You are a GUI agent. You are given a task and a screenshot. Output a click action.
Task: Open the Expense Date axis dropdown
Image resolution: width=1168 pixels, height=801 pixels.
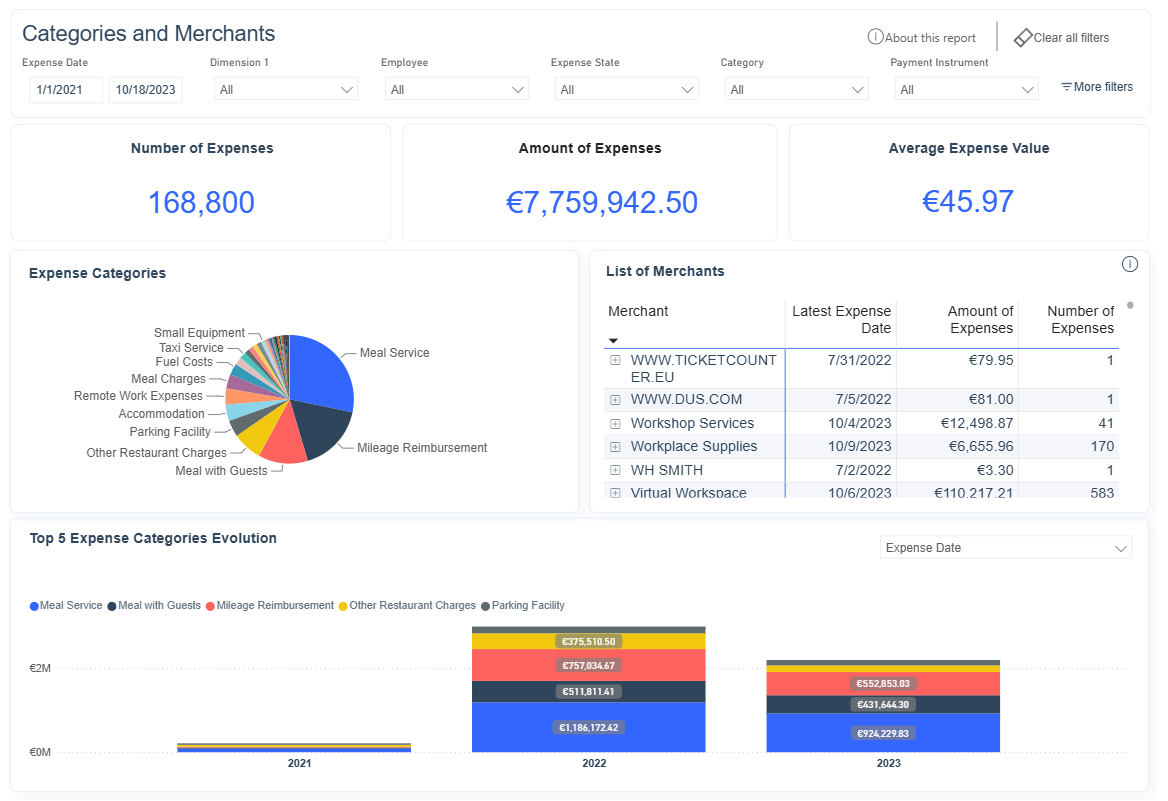1006,548
